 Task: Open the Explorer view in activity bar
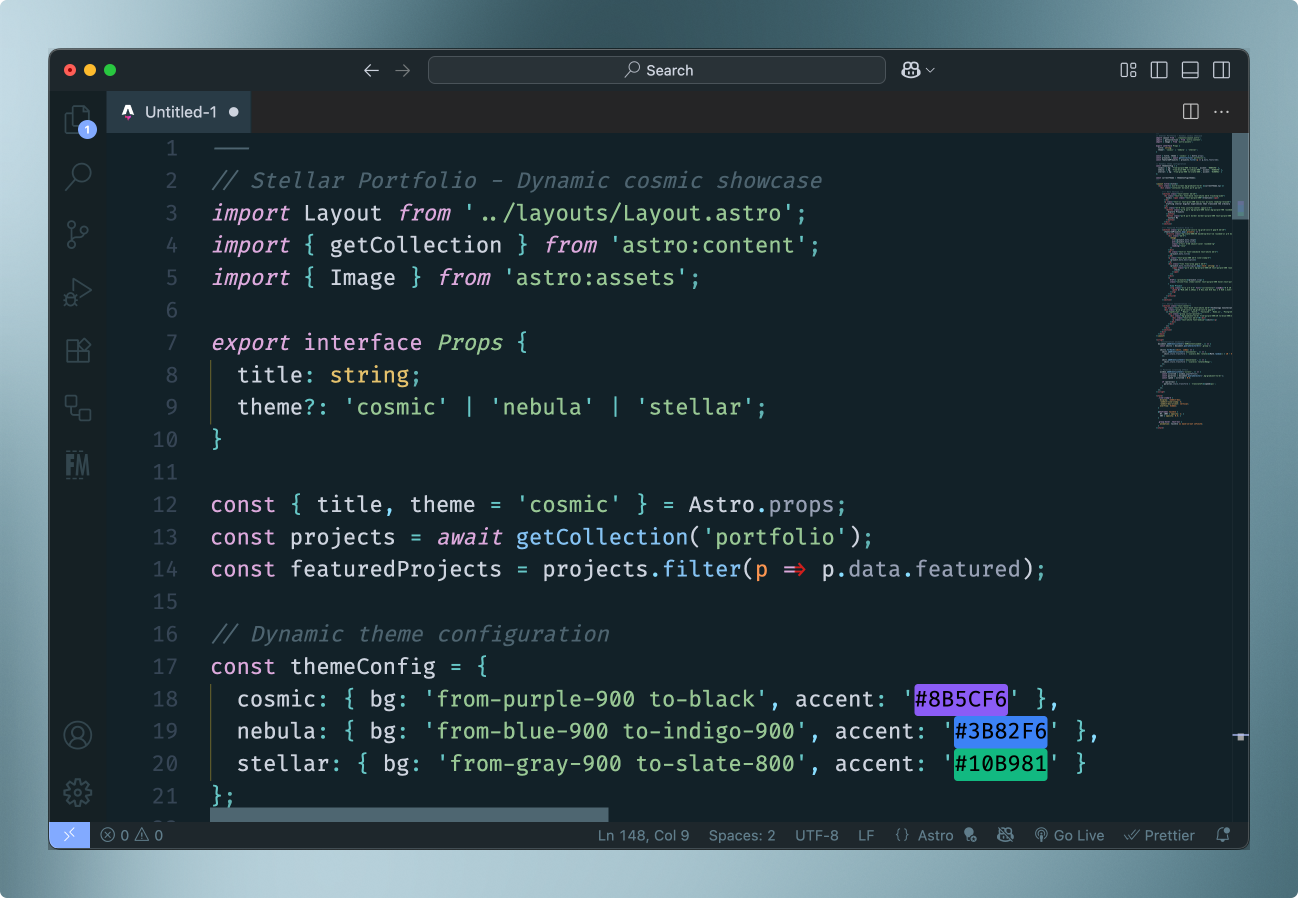point(78,120)
